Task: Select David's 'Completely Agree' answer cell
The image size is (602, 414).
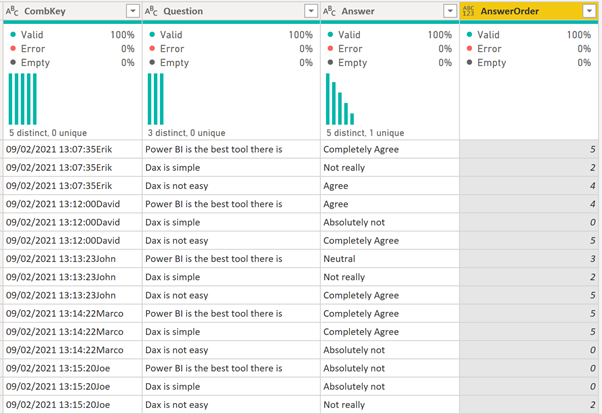Action: tap(390, 241)
